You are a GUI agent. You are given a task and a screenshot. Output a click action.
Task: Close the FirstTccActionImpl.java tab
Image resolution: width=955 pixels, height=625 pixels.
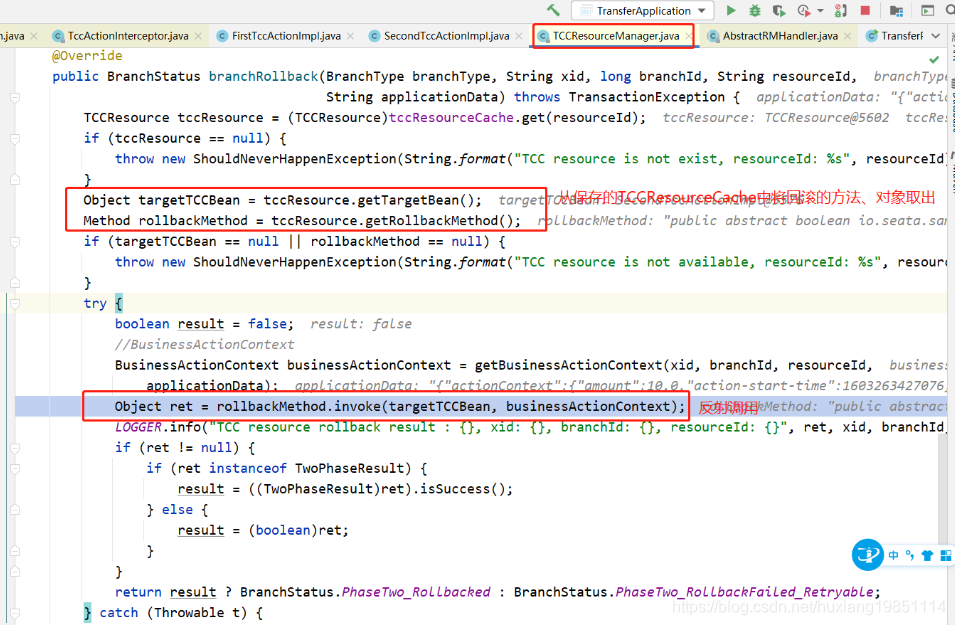tap(350, 36)
